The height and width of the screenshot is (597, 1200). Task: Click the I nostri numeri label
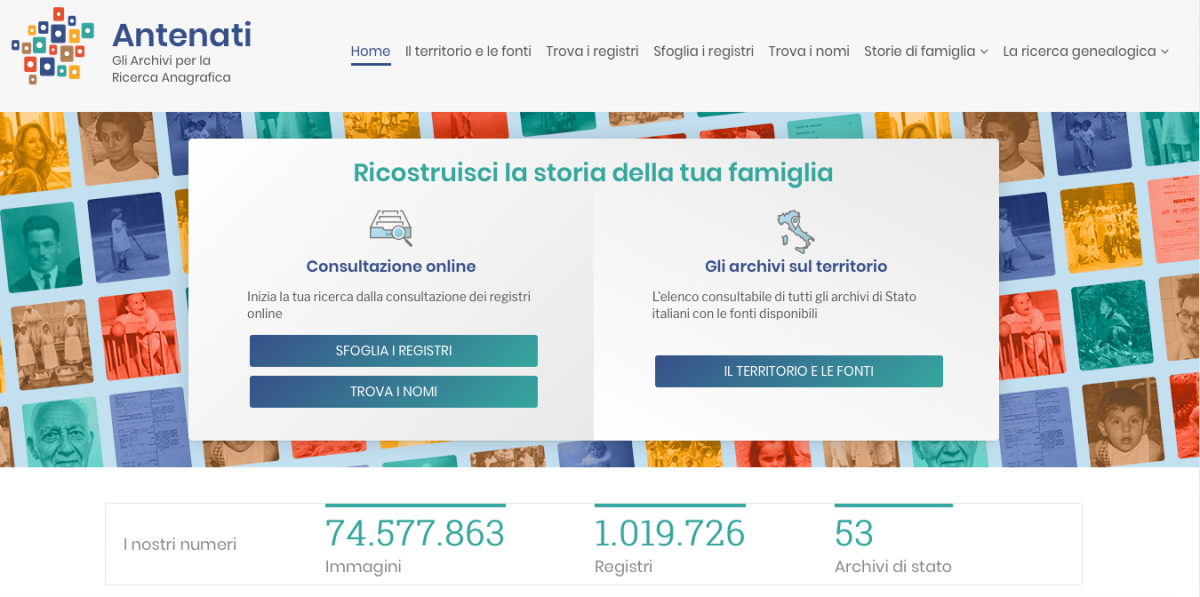180,545
